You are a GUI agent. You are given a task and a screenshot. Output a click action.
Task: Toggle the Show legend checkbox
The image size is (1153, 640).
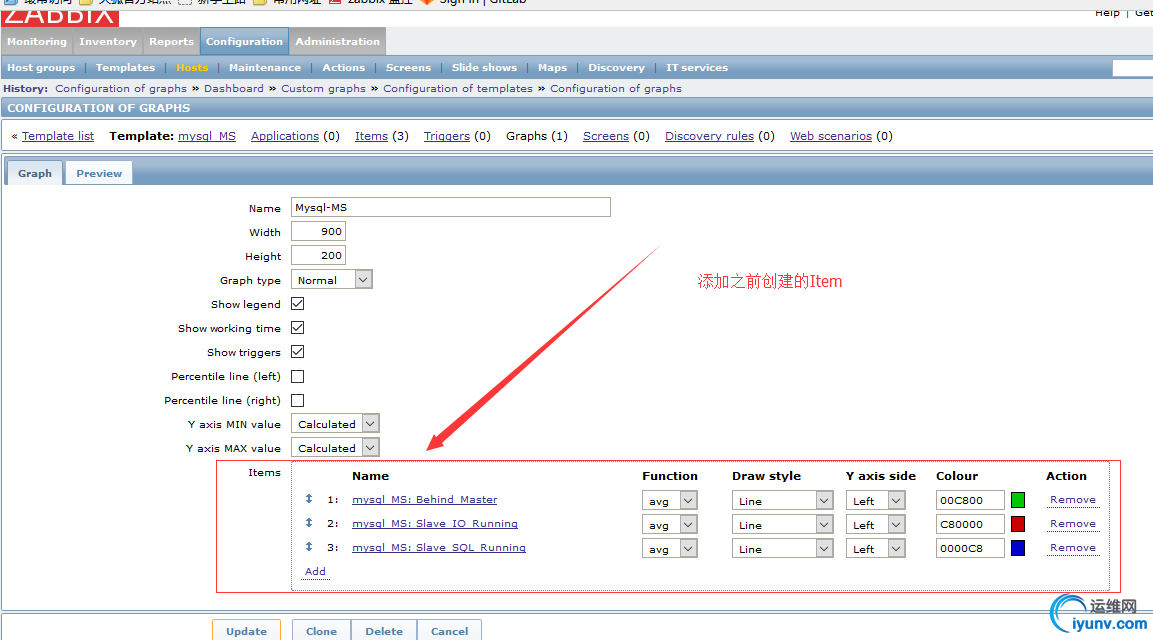tap(298, 304)
